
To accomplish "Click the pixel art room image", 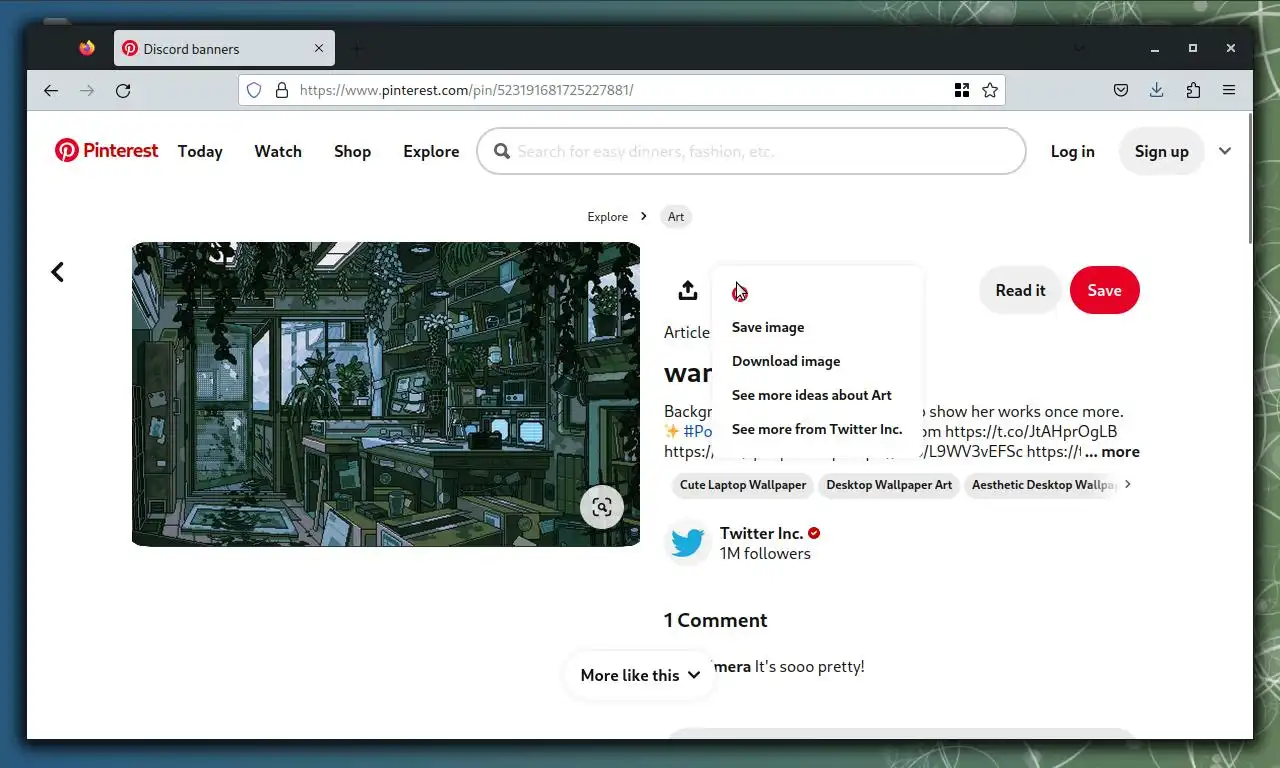I will (x=386, y=394).
